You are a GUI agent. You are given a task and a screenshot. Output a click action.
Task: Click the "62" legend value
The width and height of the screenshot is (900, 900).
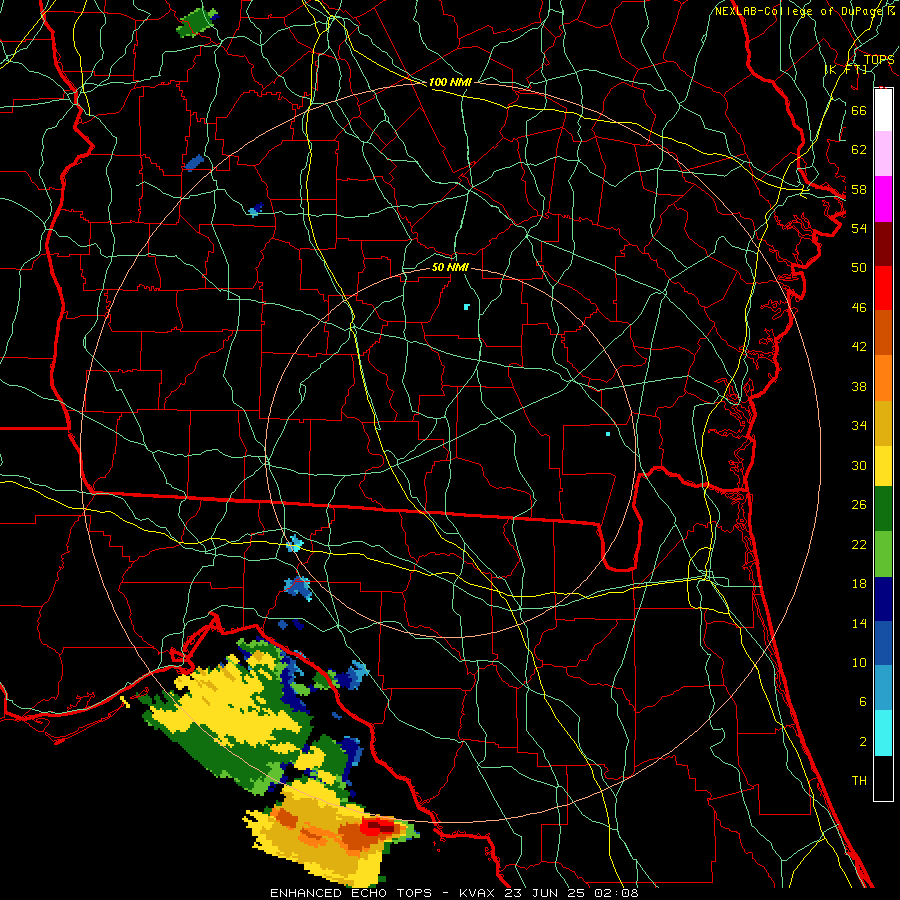pos(859,150)
